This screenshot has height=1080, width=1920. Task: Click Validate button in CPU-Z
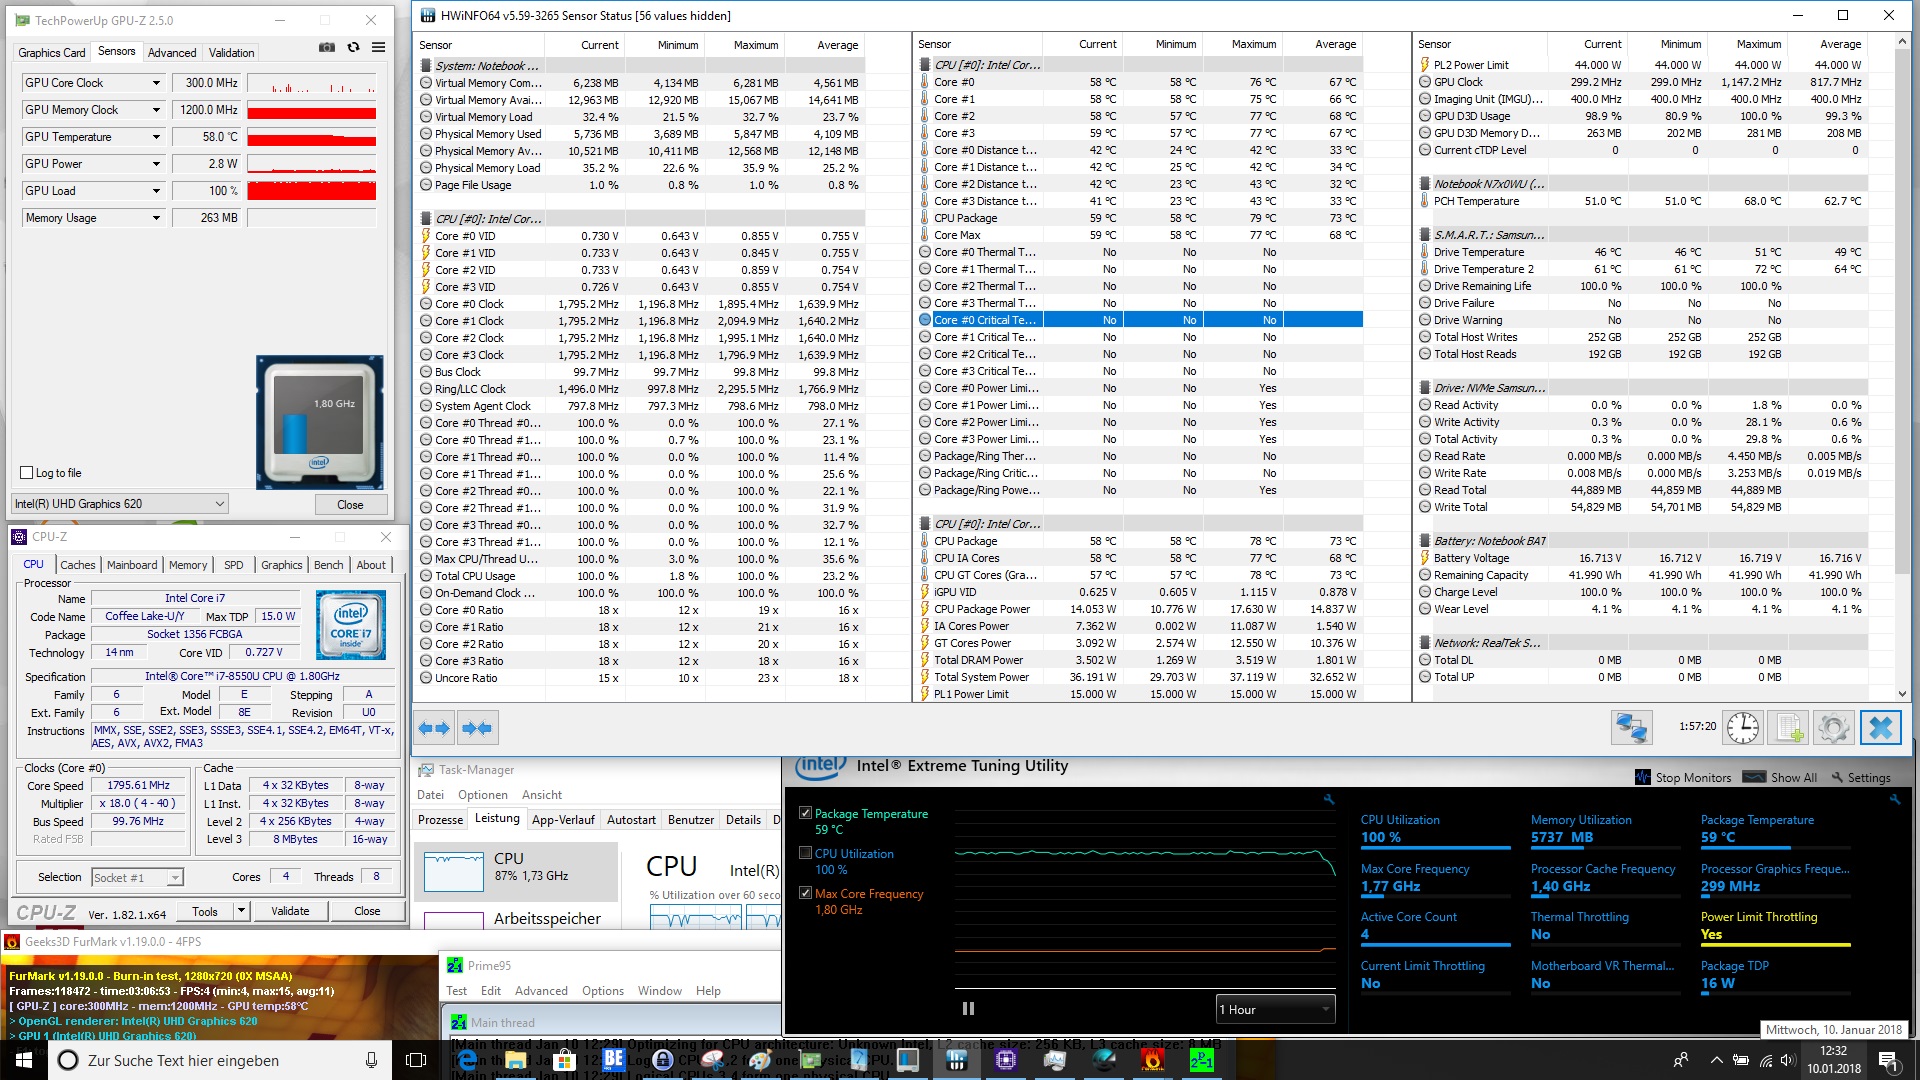(290, 911)
